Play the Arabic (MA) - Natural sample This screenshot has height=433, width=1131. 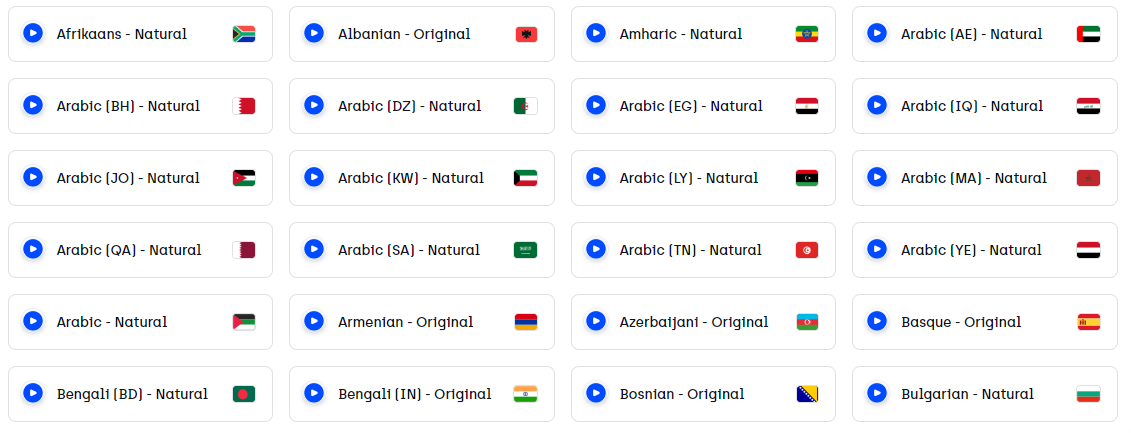click(876, 178)
